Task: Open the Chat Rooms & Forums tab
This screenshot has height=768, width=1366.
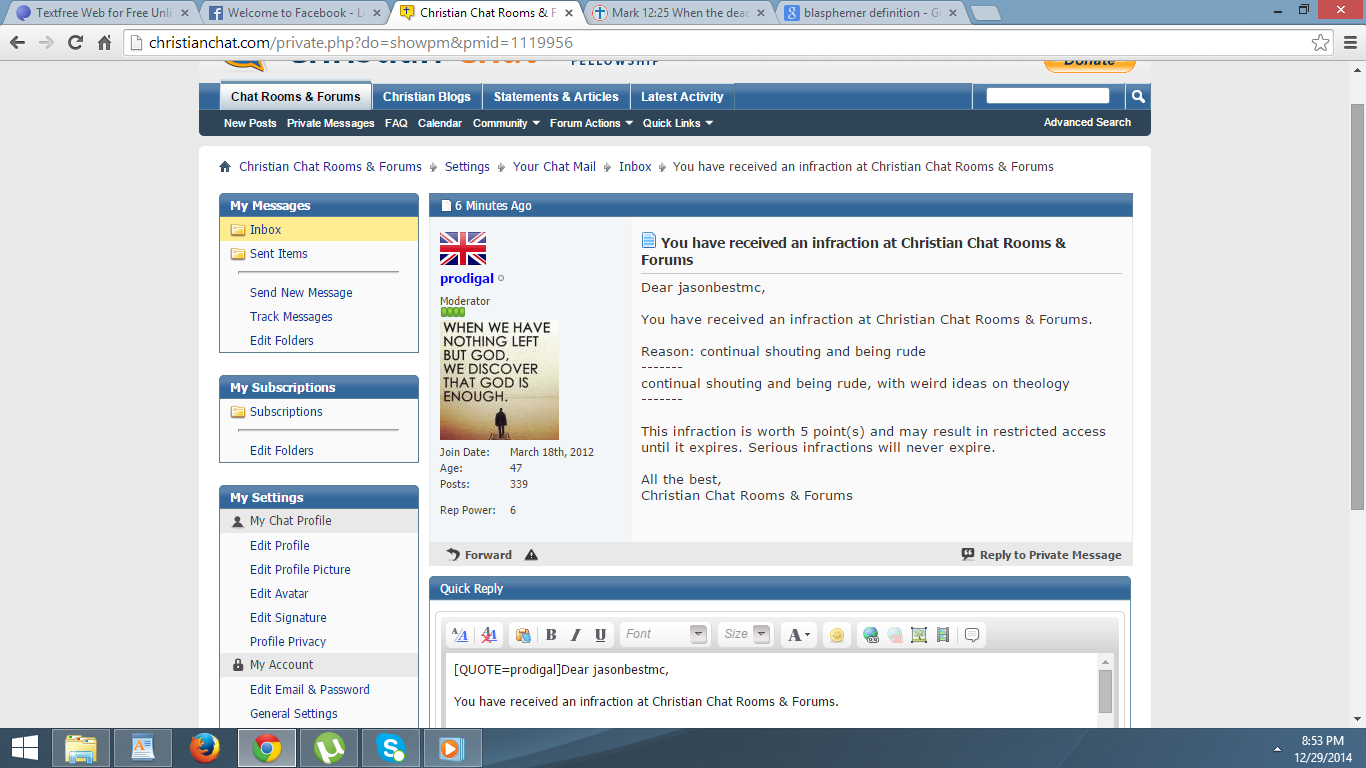Action: coord(296,96)
